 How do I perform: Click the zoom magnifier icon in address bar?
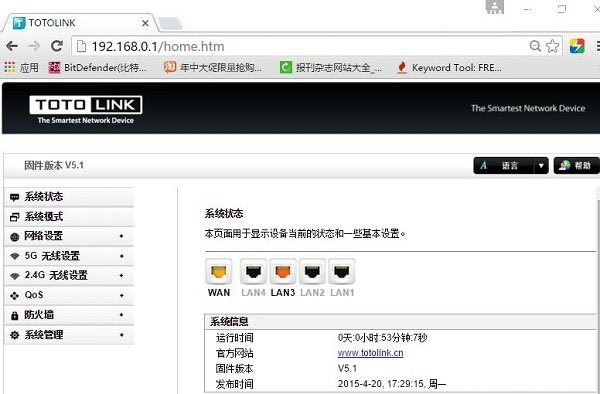click(535, 46)
